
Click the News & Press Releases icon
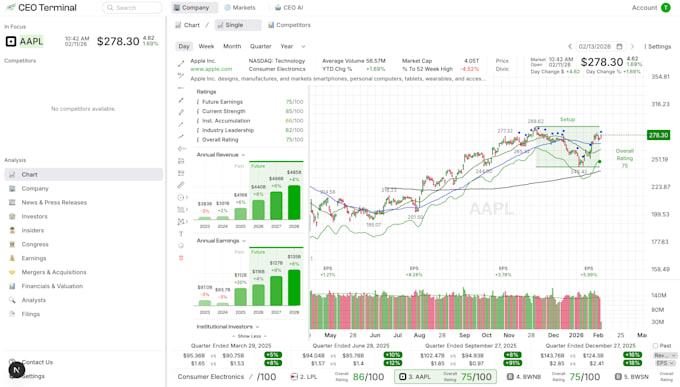click(x=12, y=202)
